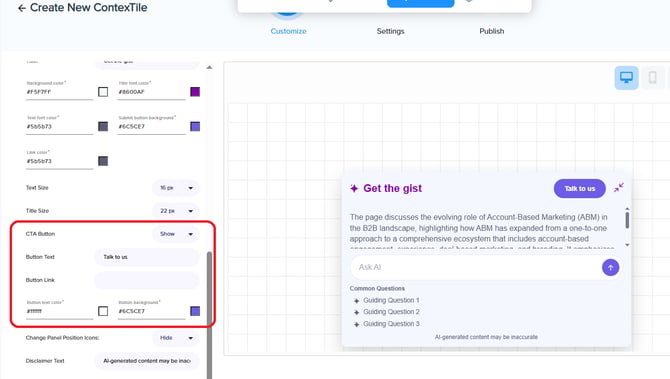Click the link color hex field
The image size is (670, 379).
pos(59,161)
